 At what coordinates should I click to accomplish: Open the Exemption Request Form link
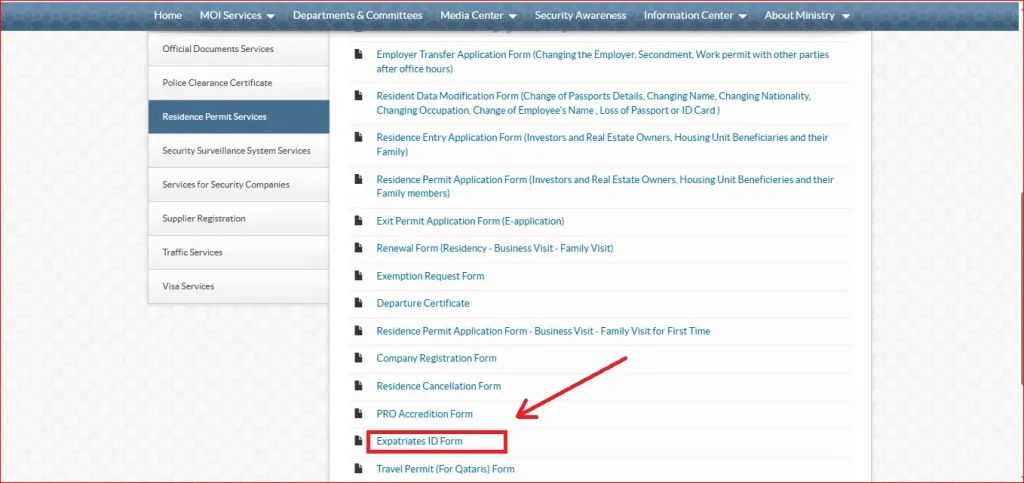pyautogui.click(x=430, y=276)
